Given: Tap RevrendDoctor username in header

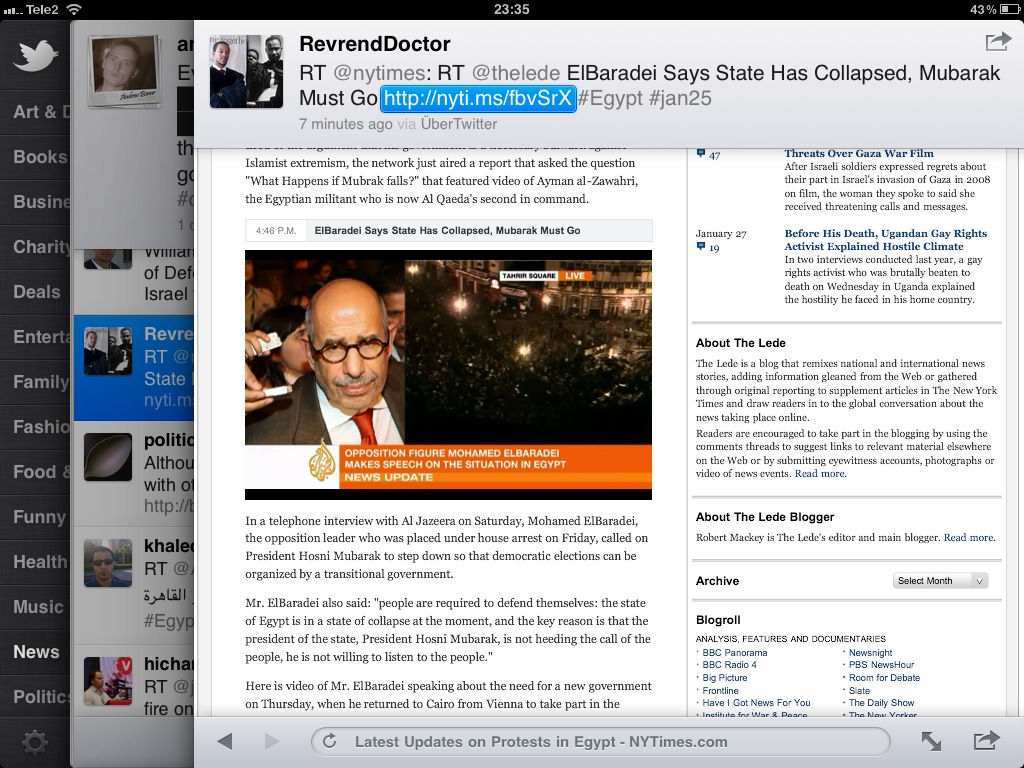Looking at the screenshot, I should point(375,44).
